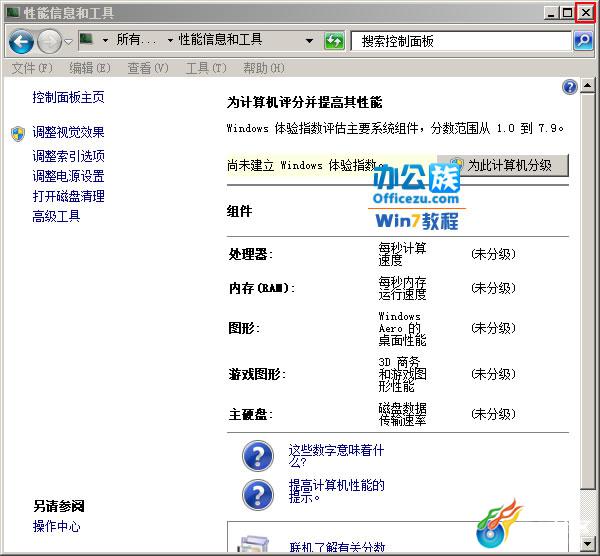Click 每秒内存运行速度 description text
Screen dimensions: 600x556
coord(402,288)
